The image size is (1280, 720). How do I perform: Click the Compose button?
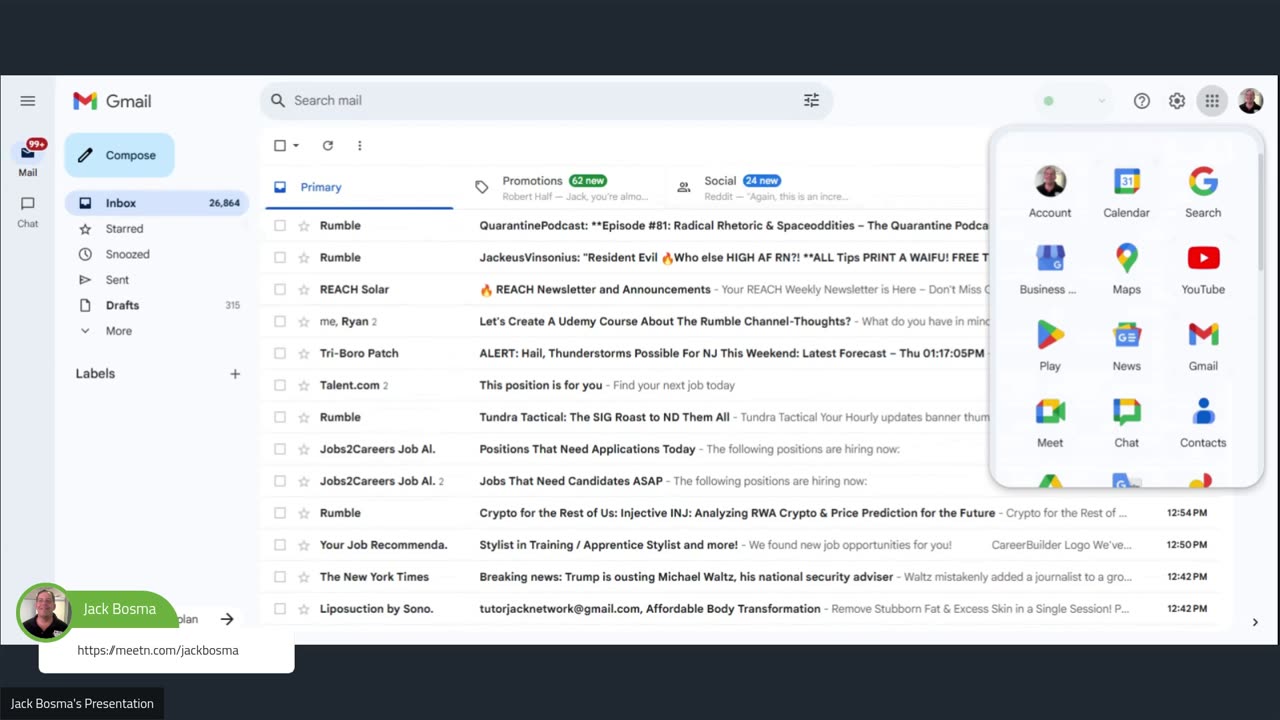[x=119, y=155]
